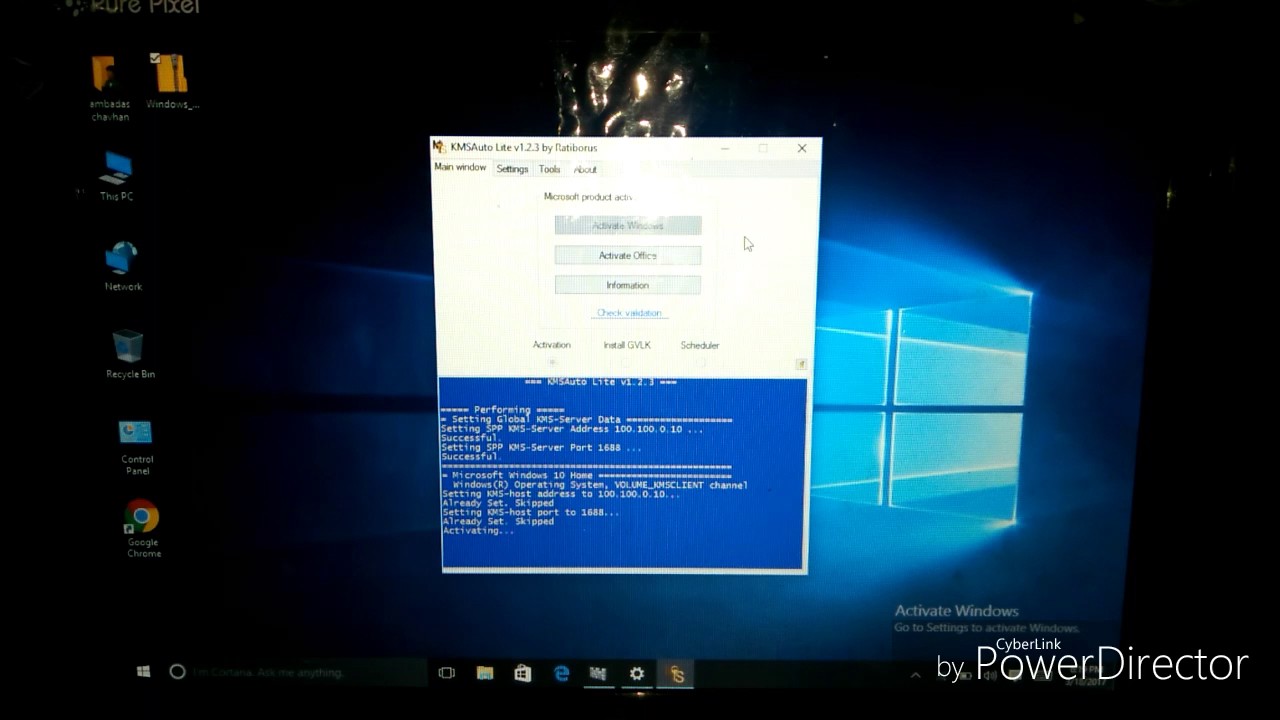1280x720 pixels.
Task: Click 'Setting KMS-host port to 1688...' console line
Action: 531,513
